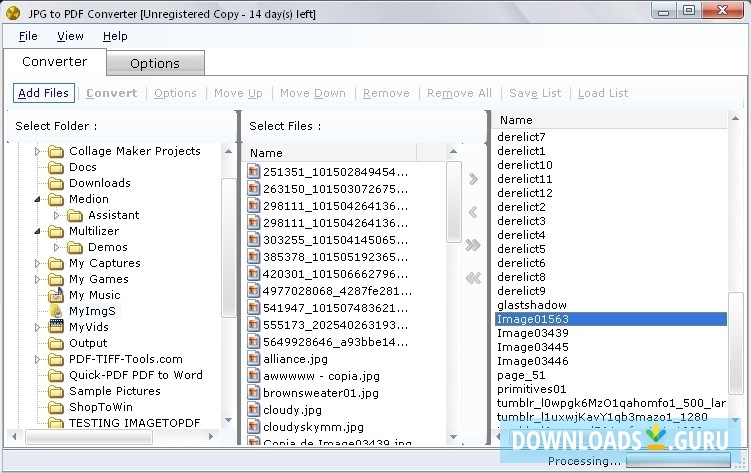Click the file icon beside brownsweater01.jpg
The height and width of the screenshot is (473, 751).
(x=253, y=393)
